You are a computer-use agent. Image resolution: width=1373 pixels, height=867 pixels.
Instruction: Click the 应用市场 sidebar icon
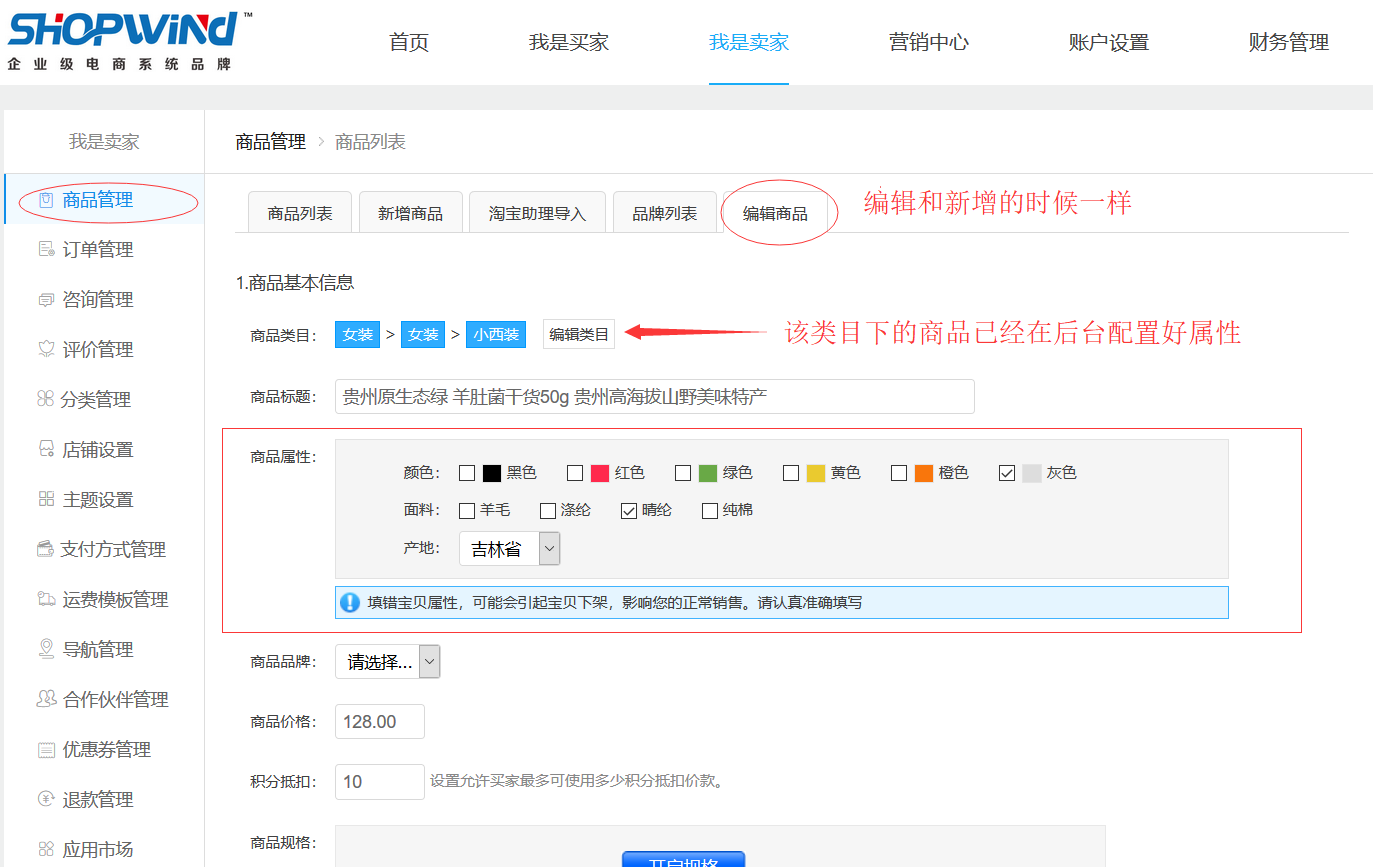pos(46,849)
